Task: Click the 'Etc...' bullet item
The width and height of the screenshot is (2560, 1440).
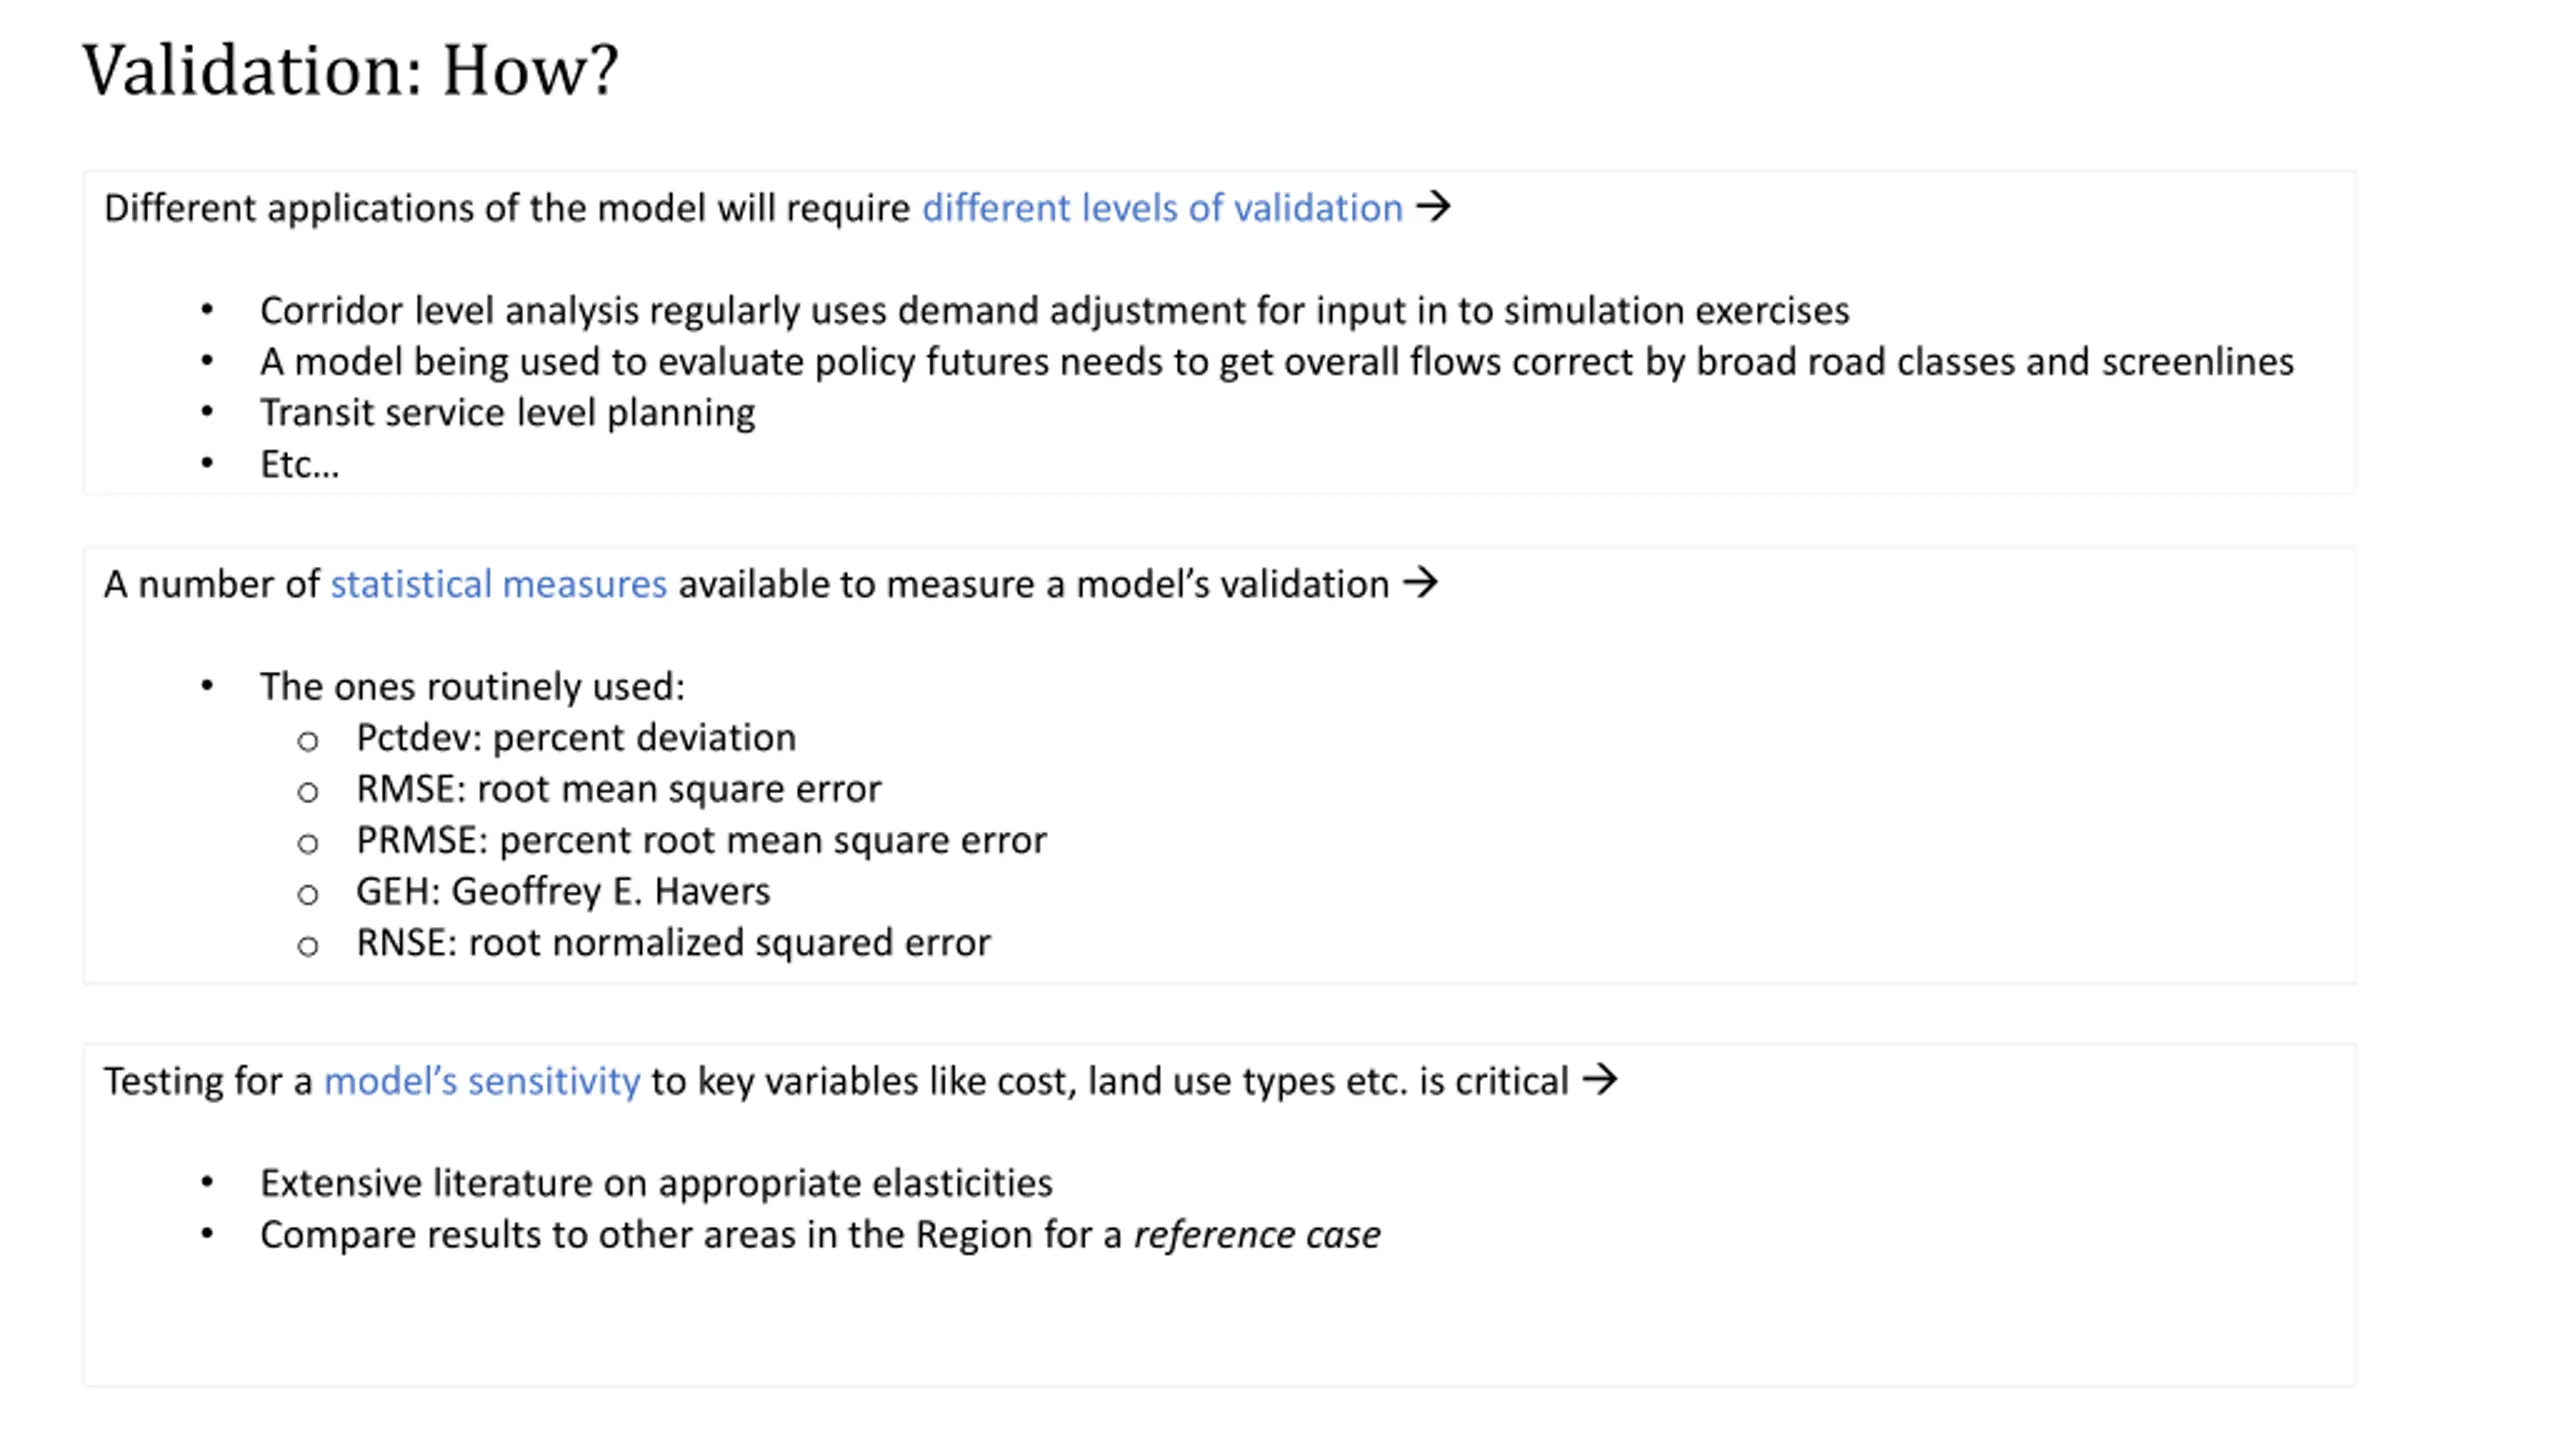Action: pos(299,464)
